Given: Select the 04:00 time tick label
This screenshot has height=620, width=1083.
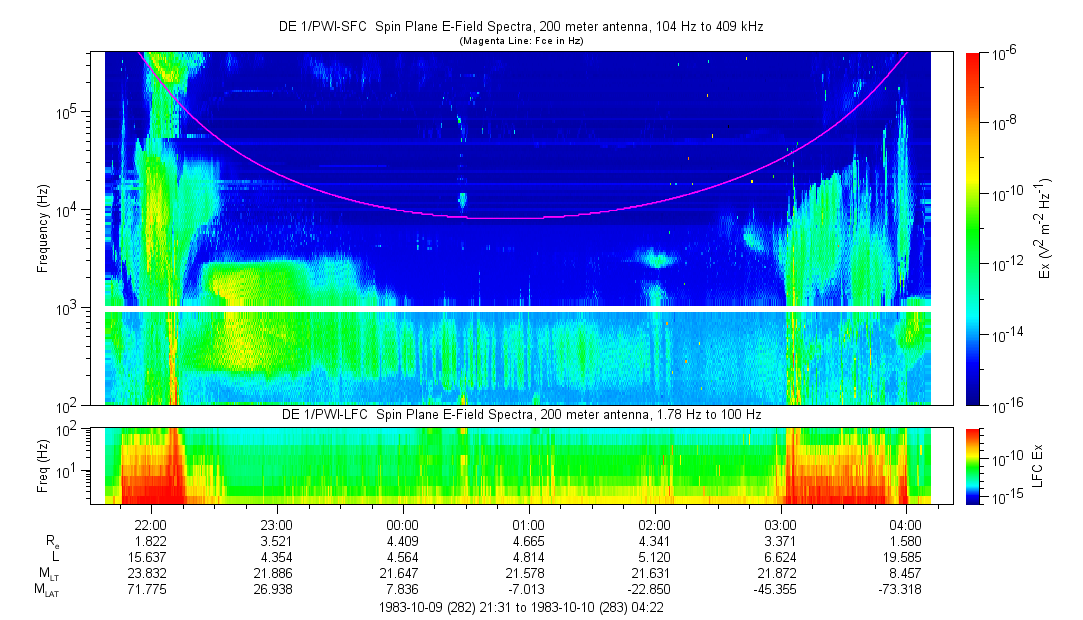Looking at the screenshot, I should click(x=906, y=524).
